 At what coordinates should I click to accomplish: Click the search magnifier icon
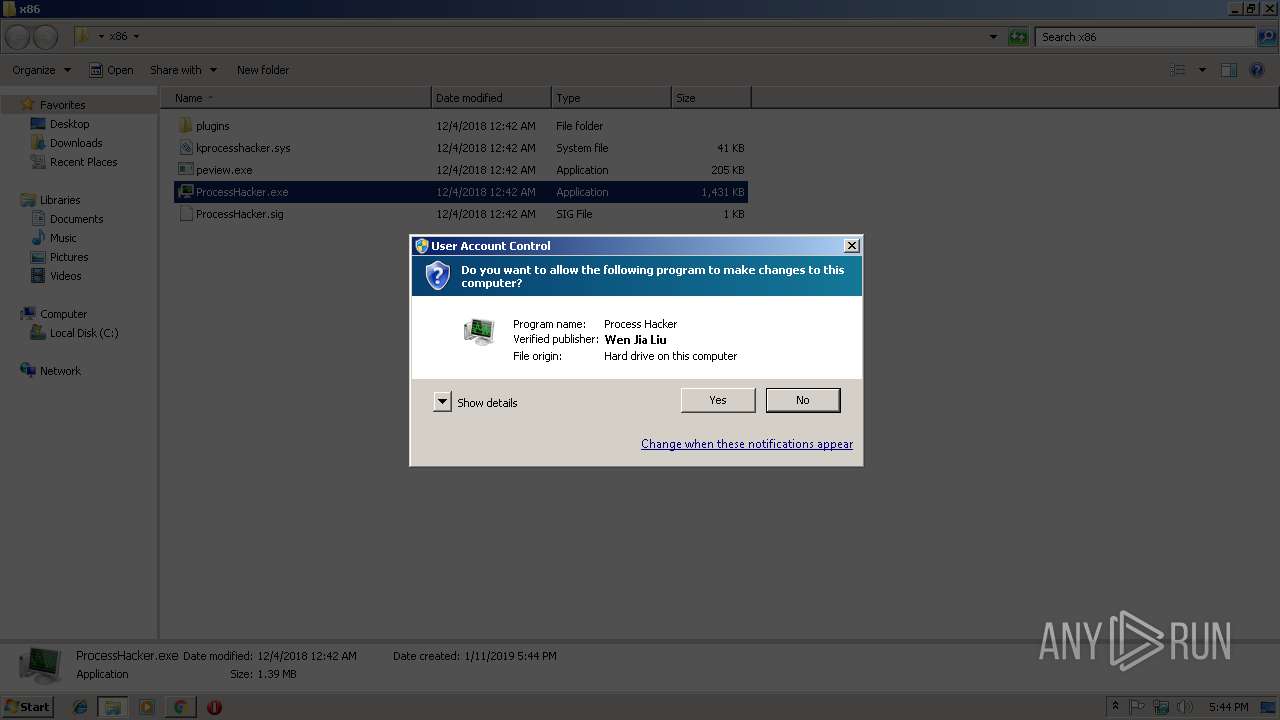1266,37
